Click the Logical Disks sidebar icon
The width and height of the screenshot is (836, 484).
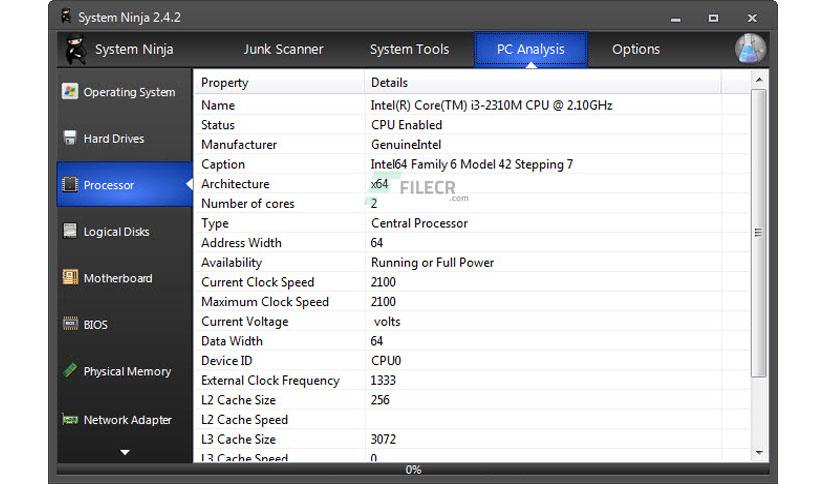pyautogui.click(x=70, y=231)
